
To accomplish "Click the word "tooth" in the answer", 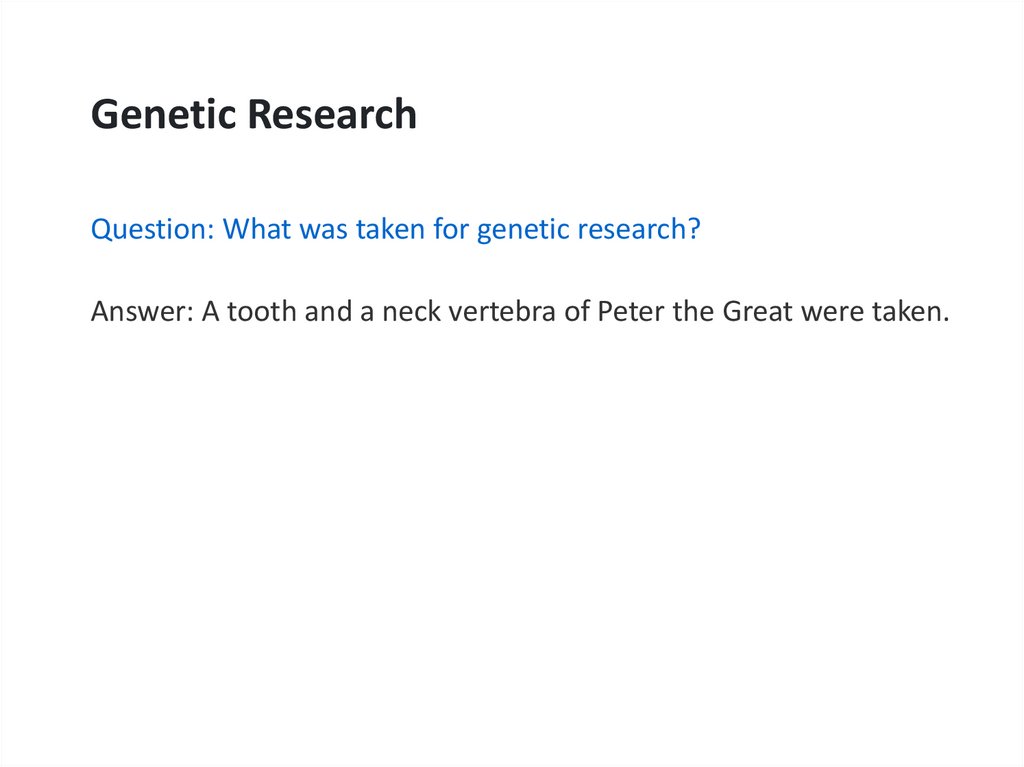I will tap(258, 312).
